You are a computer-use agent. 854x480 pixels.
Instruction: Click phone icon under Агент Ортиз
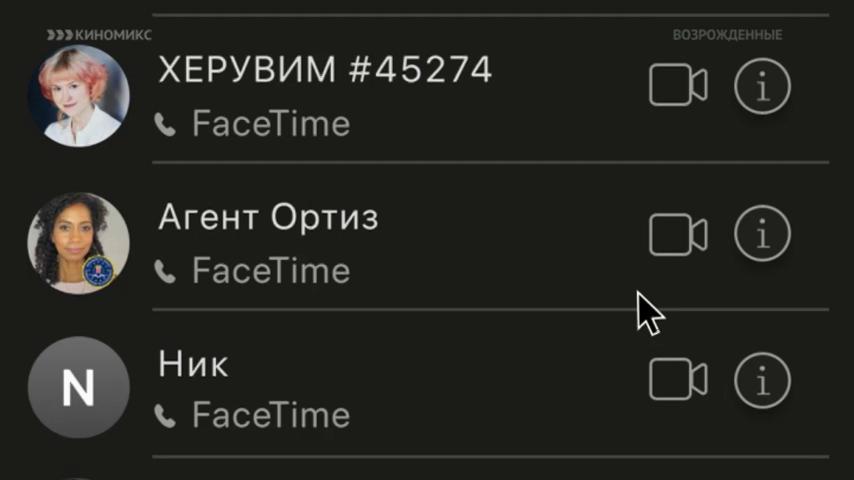(x=165, y=271)
